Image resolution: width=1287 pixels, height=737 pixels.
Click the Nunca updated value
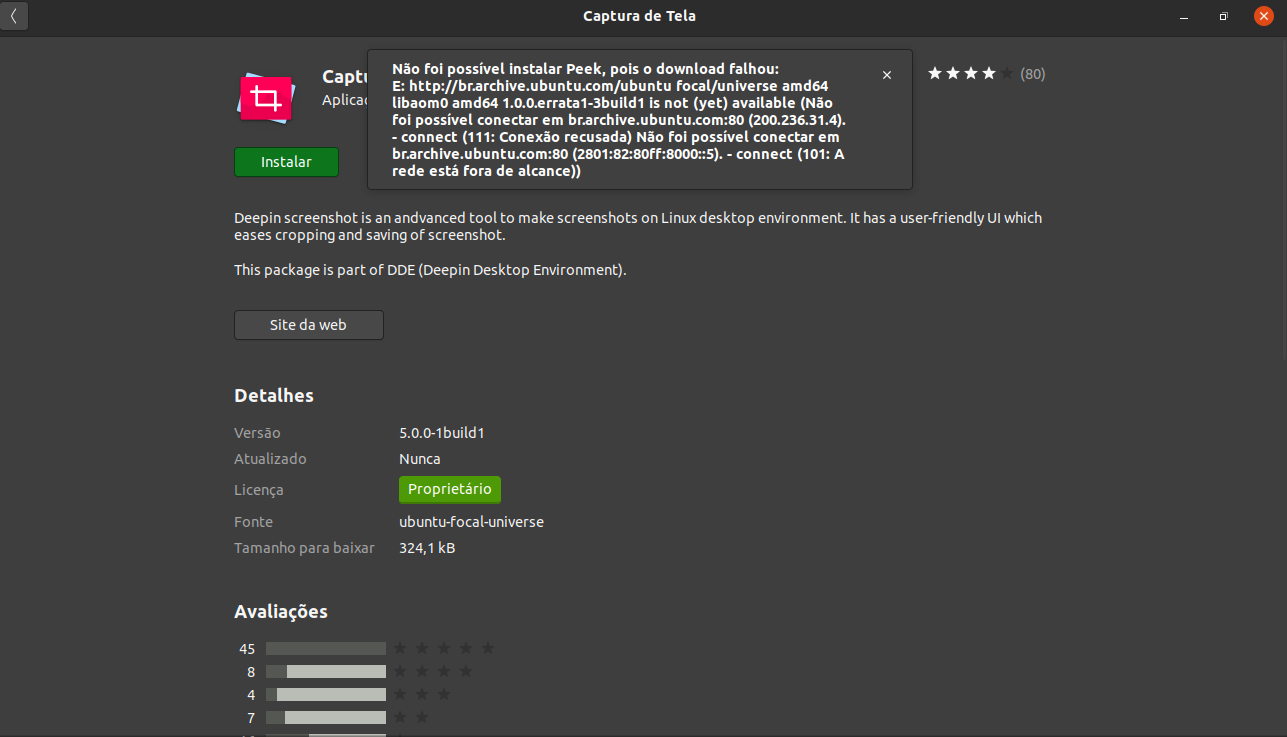click(420, 459)
